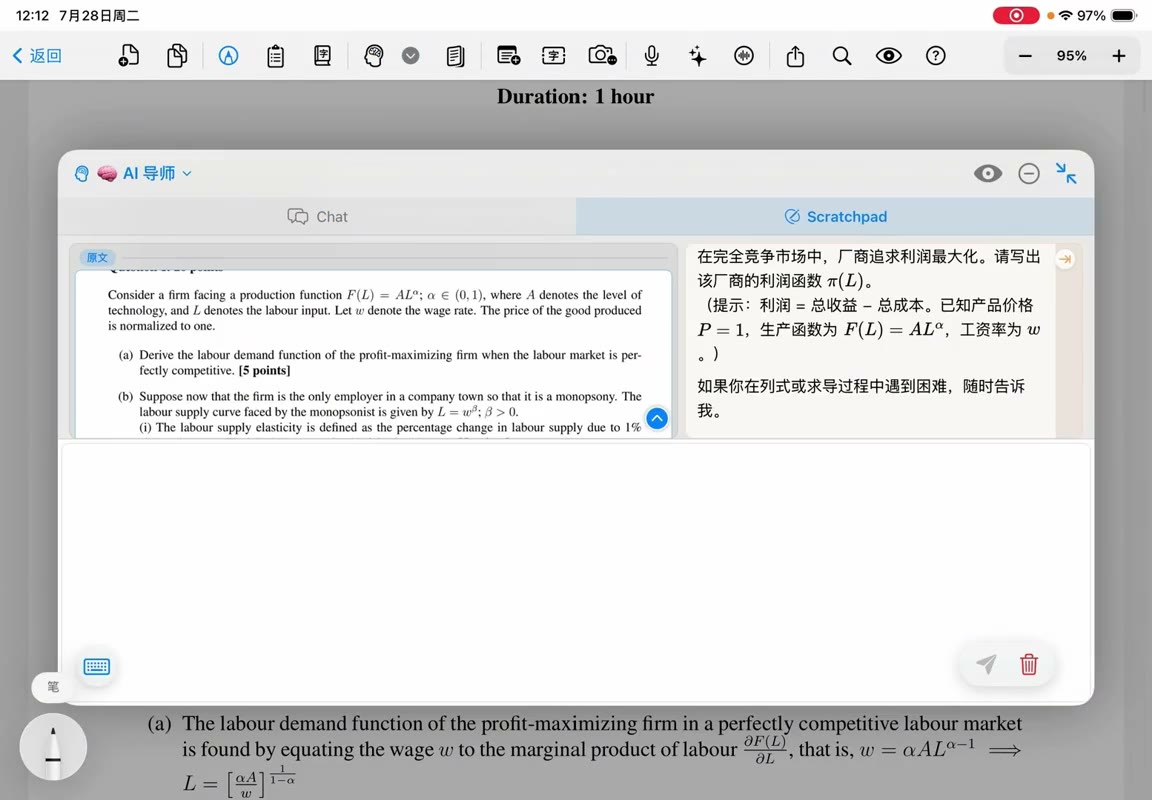Image resolution: width=1152 pixels, height=800 pixels.
Task: Tap the 'Duration: 1 hour' heading
Action: pyautogui.click(x=575, y=96)
